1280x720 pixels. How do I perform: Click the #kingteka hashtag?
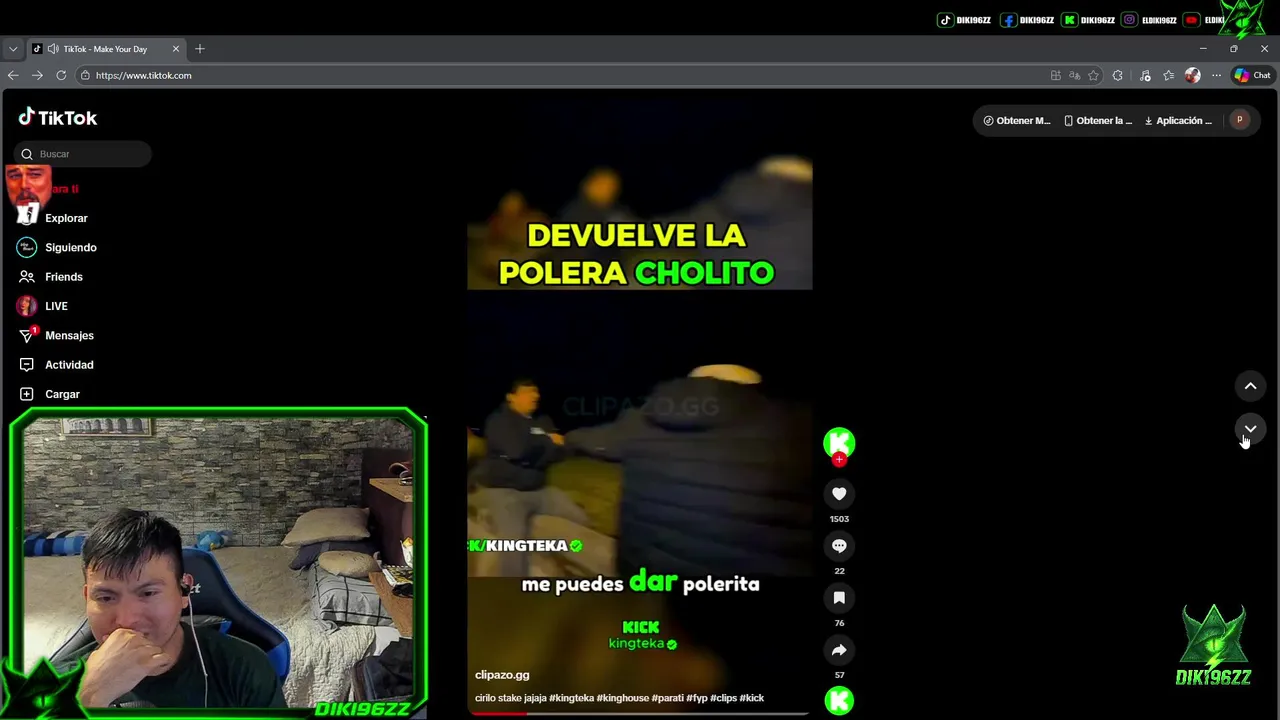571,698
